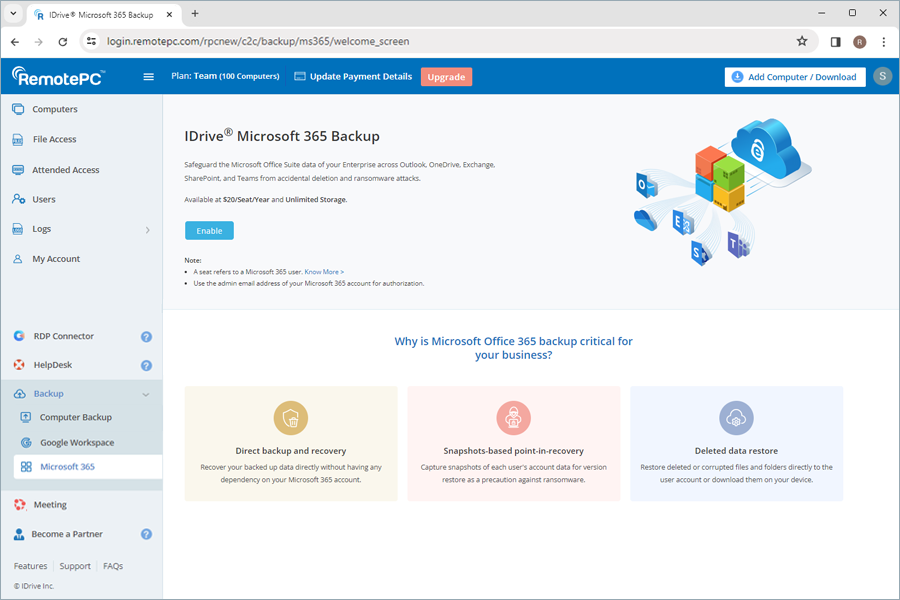Expand the Logs submenu arrow
Image resolution: width=900 pixels, height=600 pixels.
[148, 230]
